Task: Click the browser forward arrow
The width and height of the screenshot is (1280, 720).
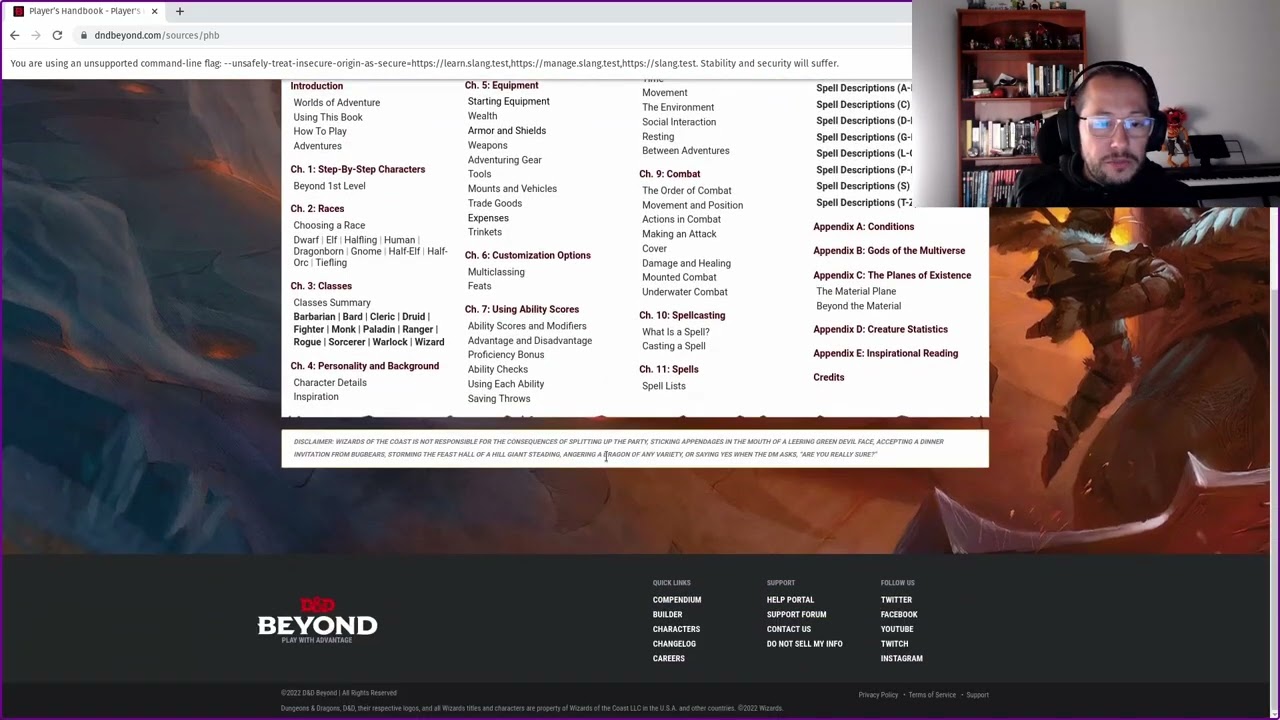Action: pyautogui.click(x=36, y=35)
